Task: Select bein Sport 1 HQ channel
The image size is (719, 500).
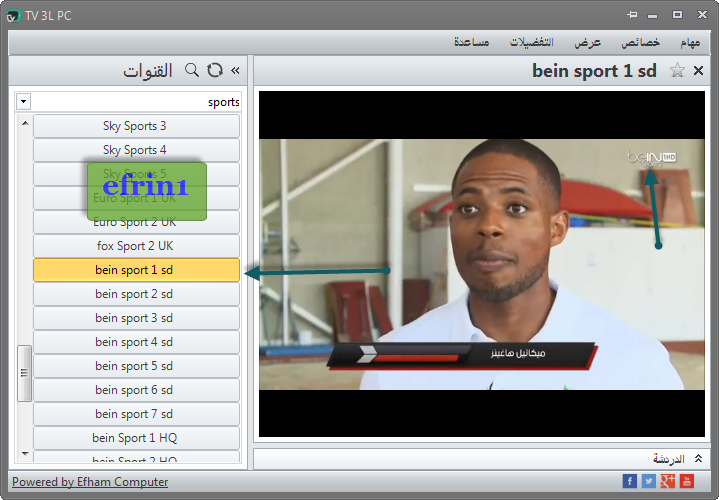Action: tap(136, 438)
